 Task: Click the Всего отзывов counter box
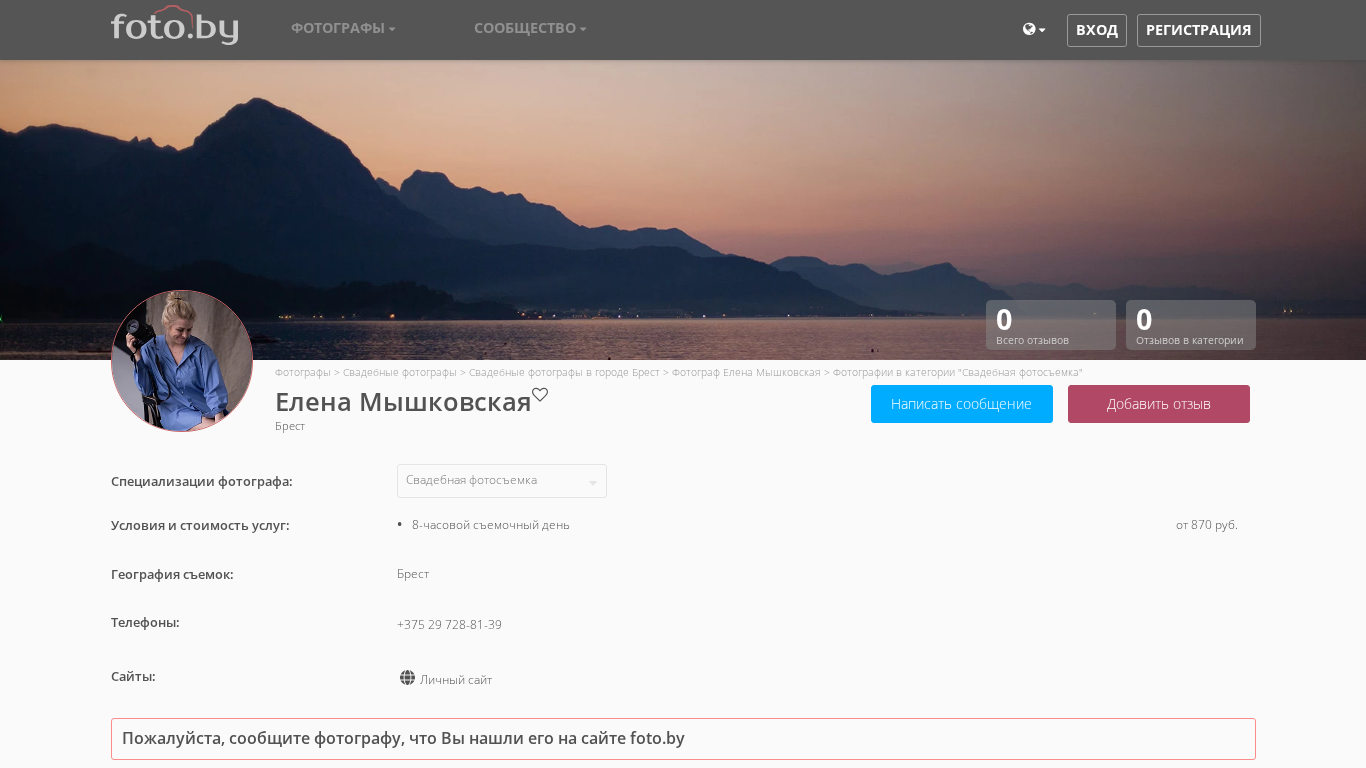tap(1050, 325)
